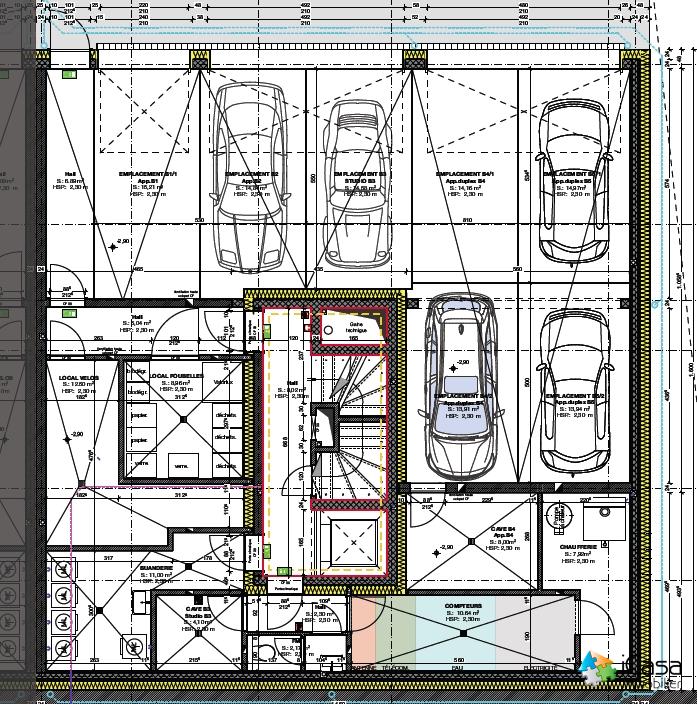Click the orange zone in Compteurs room
Viewport: 697px width, 704px height.
point(363,630)
